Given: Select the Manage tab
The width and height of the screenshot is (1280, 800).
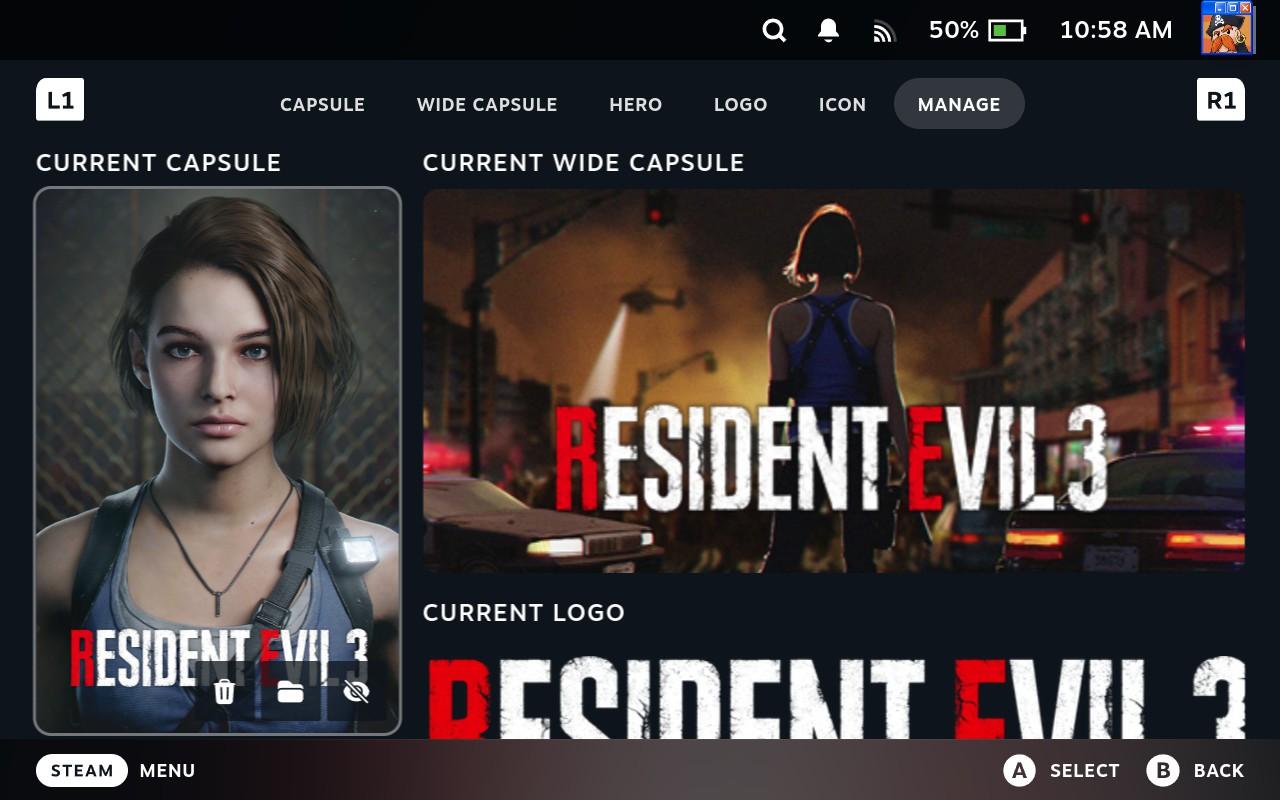Looking at the screenshot, I should click(x=959, y=104).
